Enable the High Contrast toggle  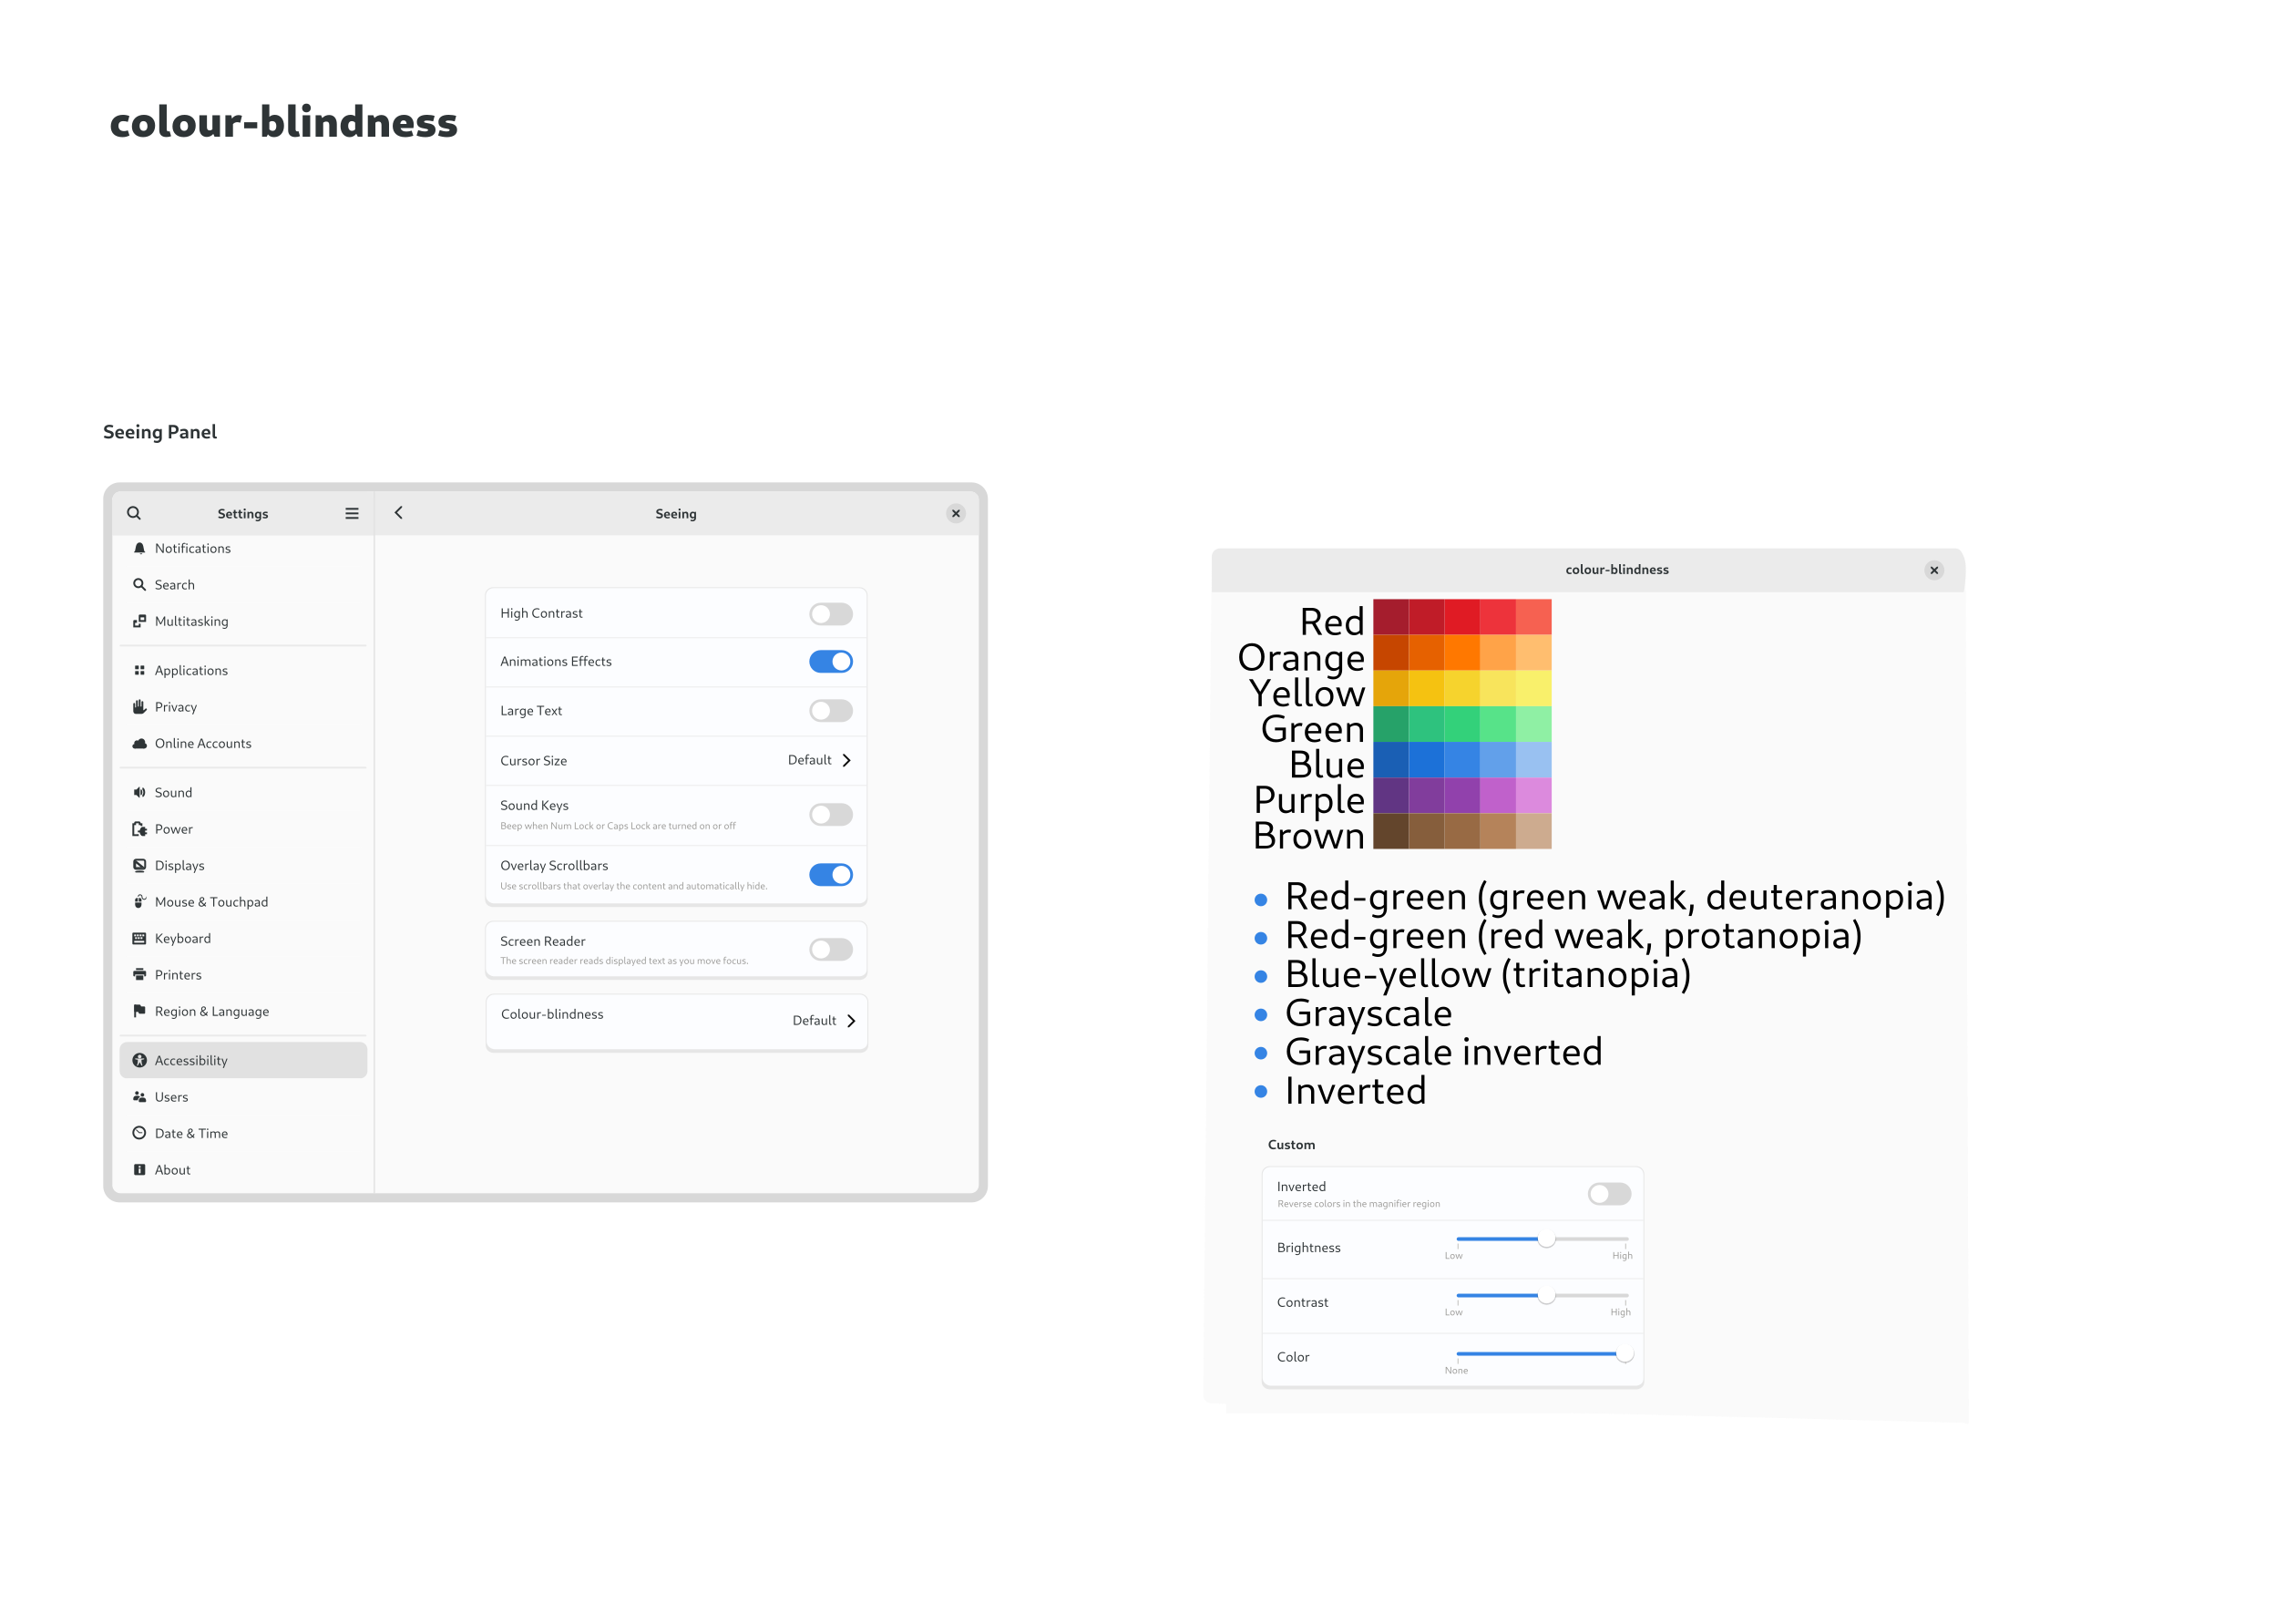pyautogui.click(x=830, y=613)
